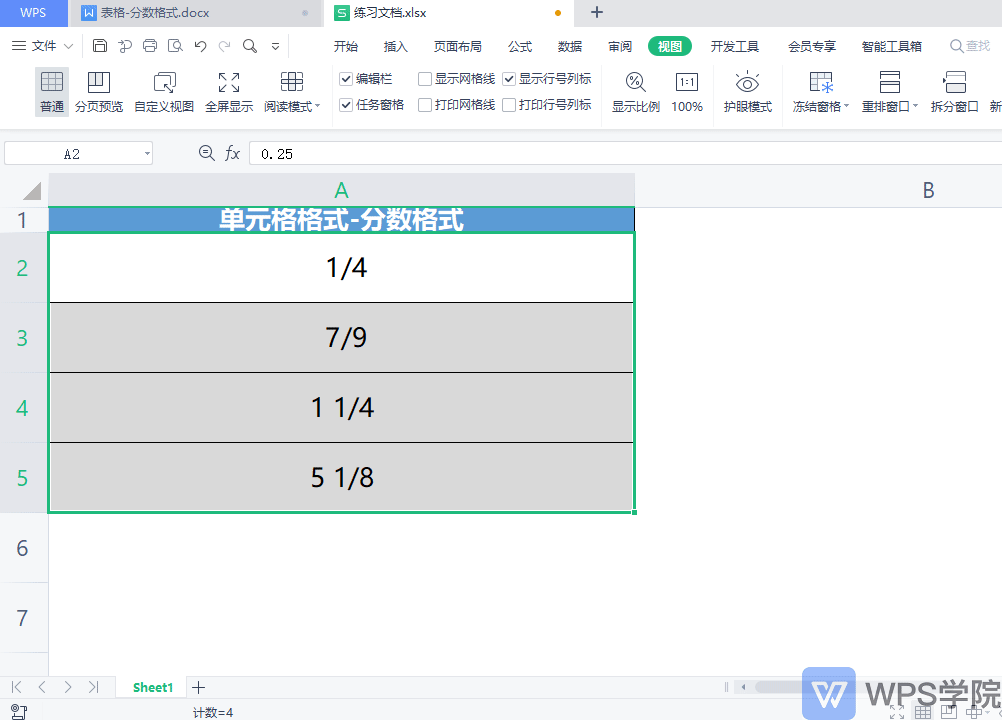Click 拆分窗口 split window icon
1002x720 pixels.
[954, 82]
